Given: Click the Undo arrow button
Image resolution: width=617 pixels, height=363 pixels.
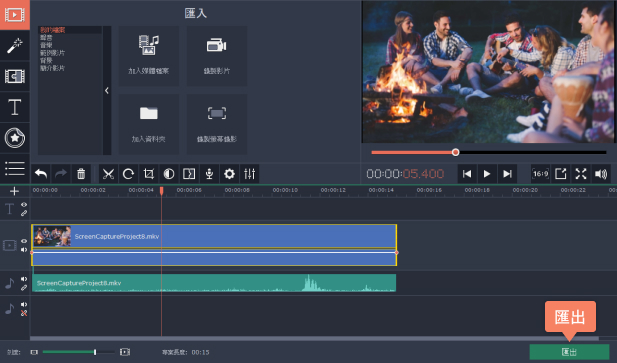Looking at the screenshot, I should [41, 174].
